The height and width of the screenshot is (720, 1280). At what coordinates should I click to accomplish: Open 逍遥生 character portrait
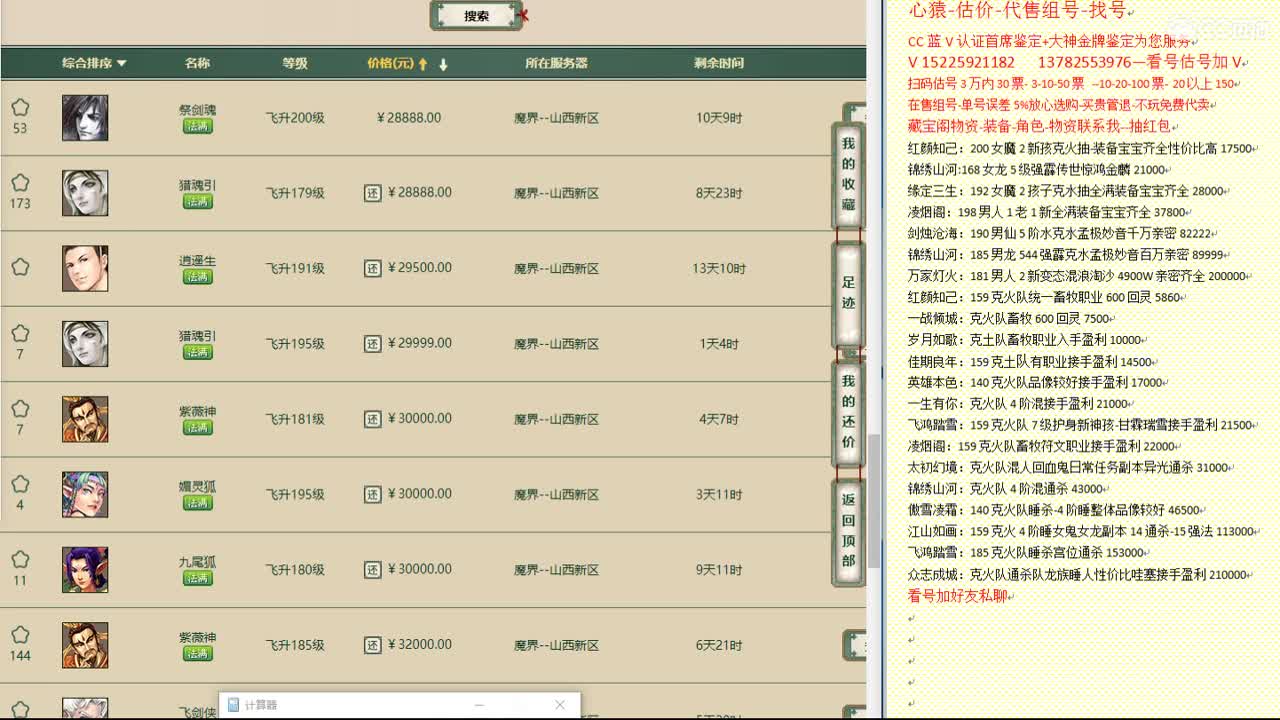coord(85,268)
